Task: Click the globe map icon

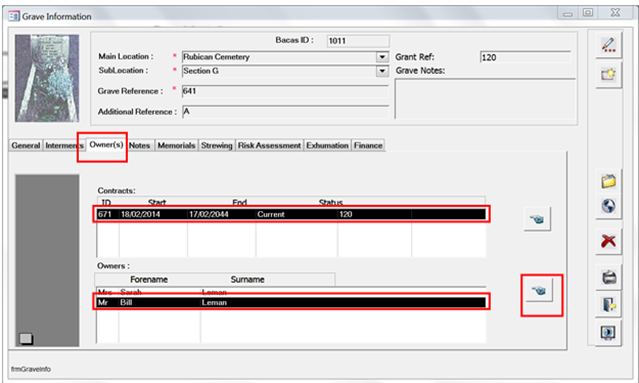Action: tap(608, 206)
